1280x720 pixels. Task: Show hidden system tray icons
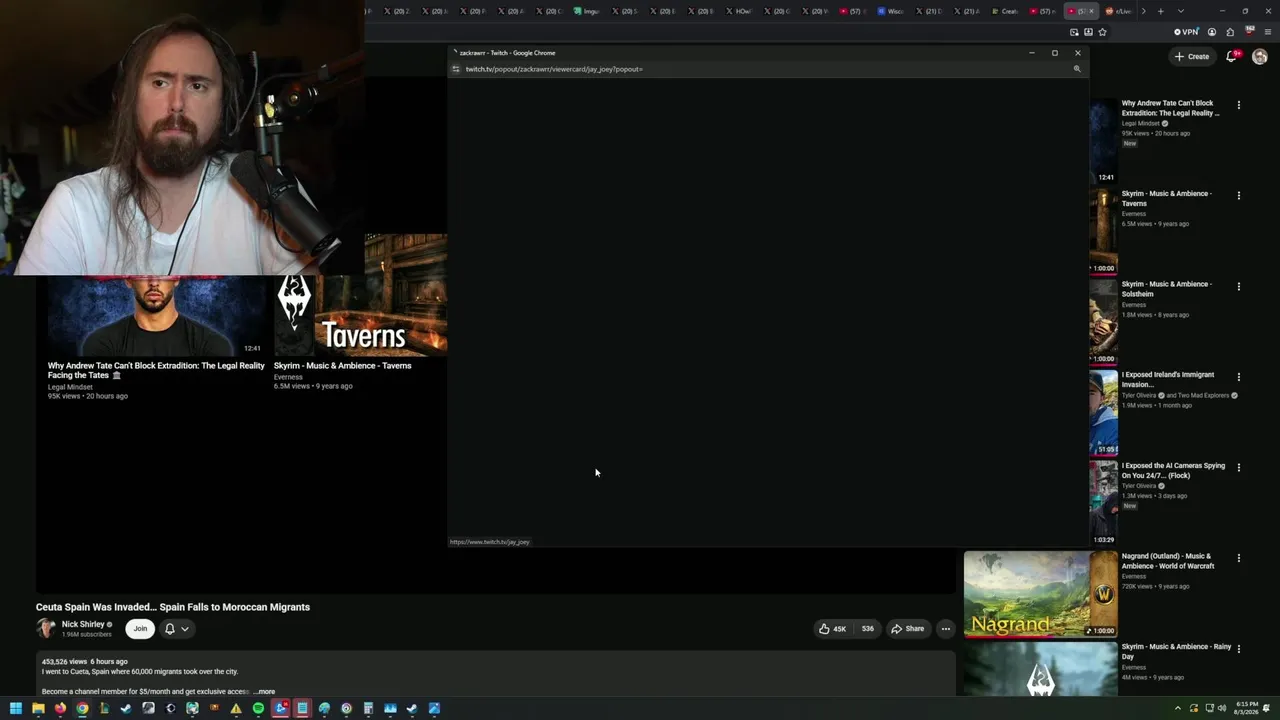[1177, 709]
